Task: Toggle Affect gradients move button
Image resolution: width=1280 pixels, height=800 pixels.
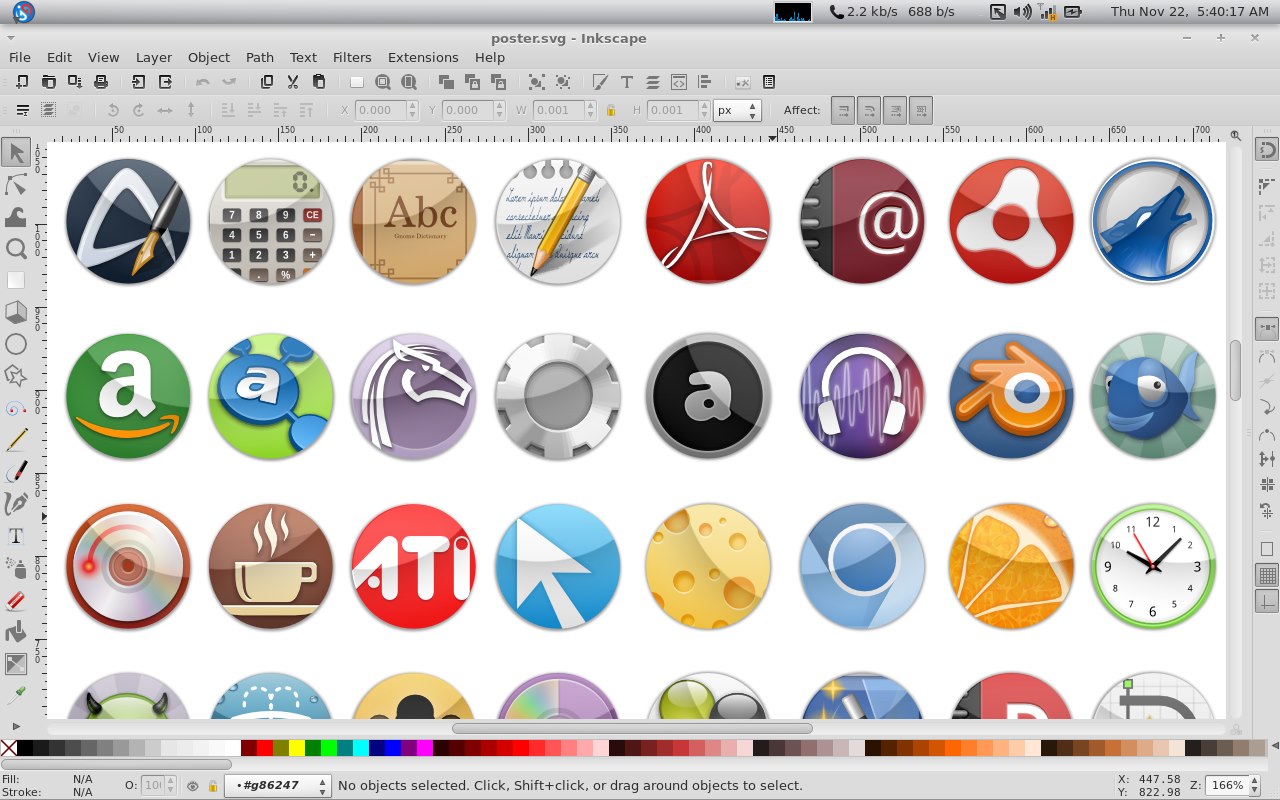Action: click(x=895, y=110)
